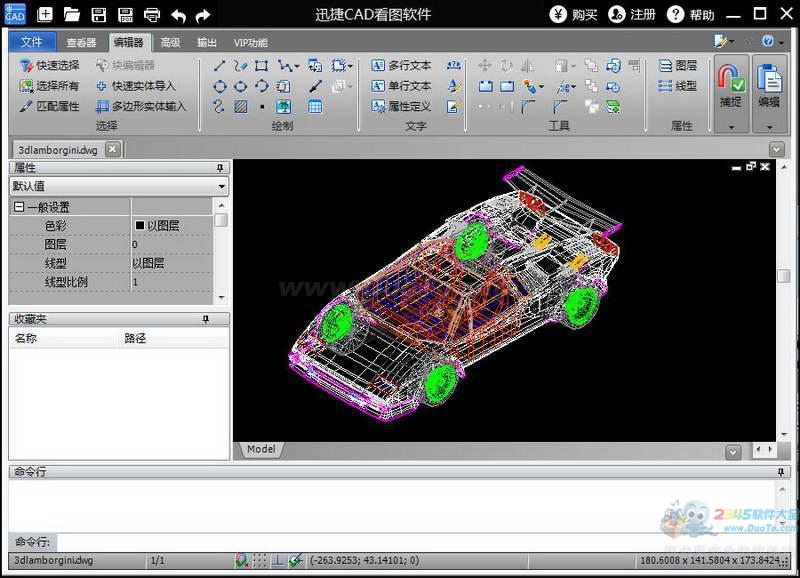Toggle the grid display in status bar
Viewport: 800px width, 578px height.
pos(260,561)
